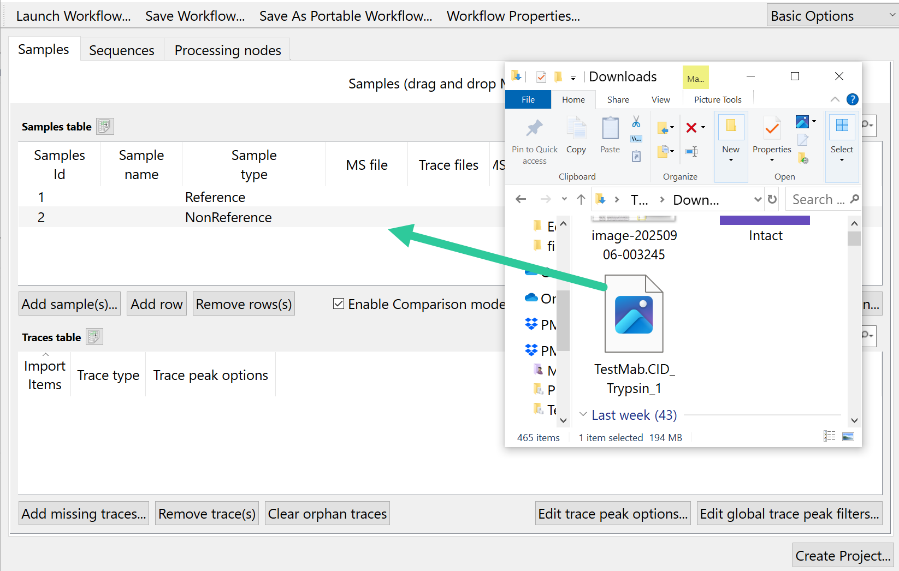Toggle the Enable Comparison mode checkbox
899x571 pixels.
(x=338, y=304)
